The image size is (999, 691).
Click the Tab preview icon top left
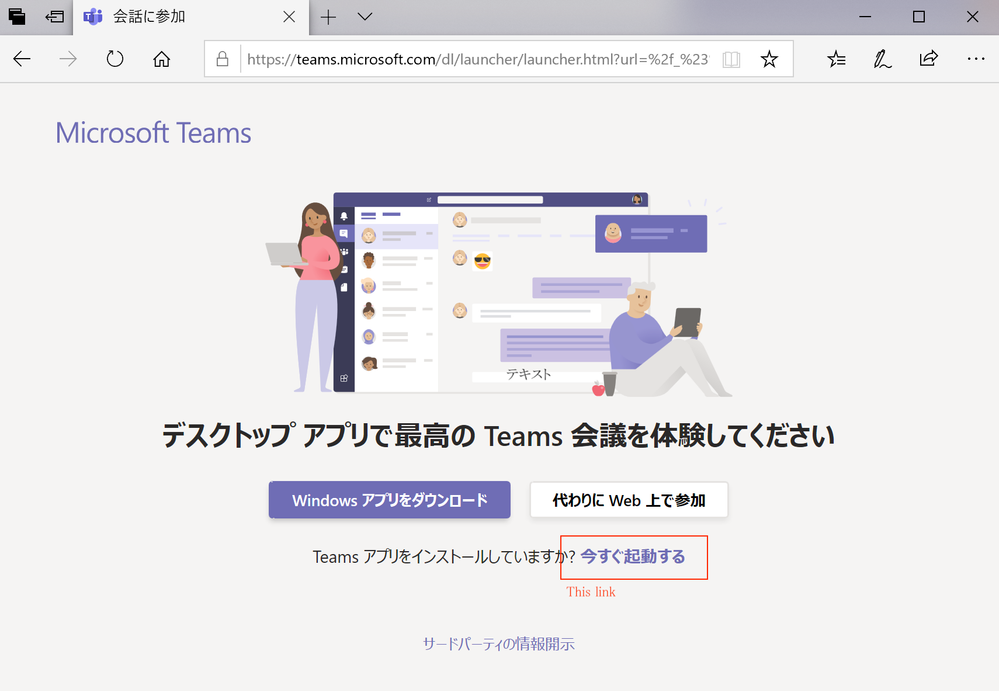point(16,16)
